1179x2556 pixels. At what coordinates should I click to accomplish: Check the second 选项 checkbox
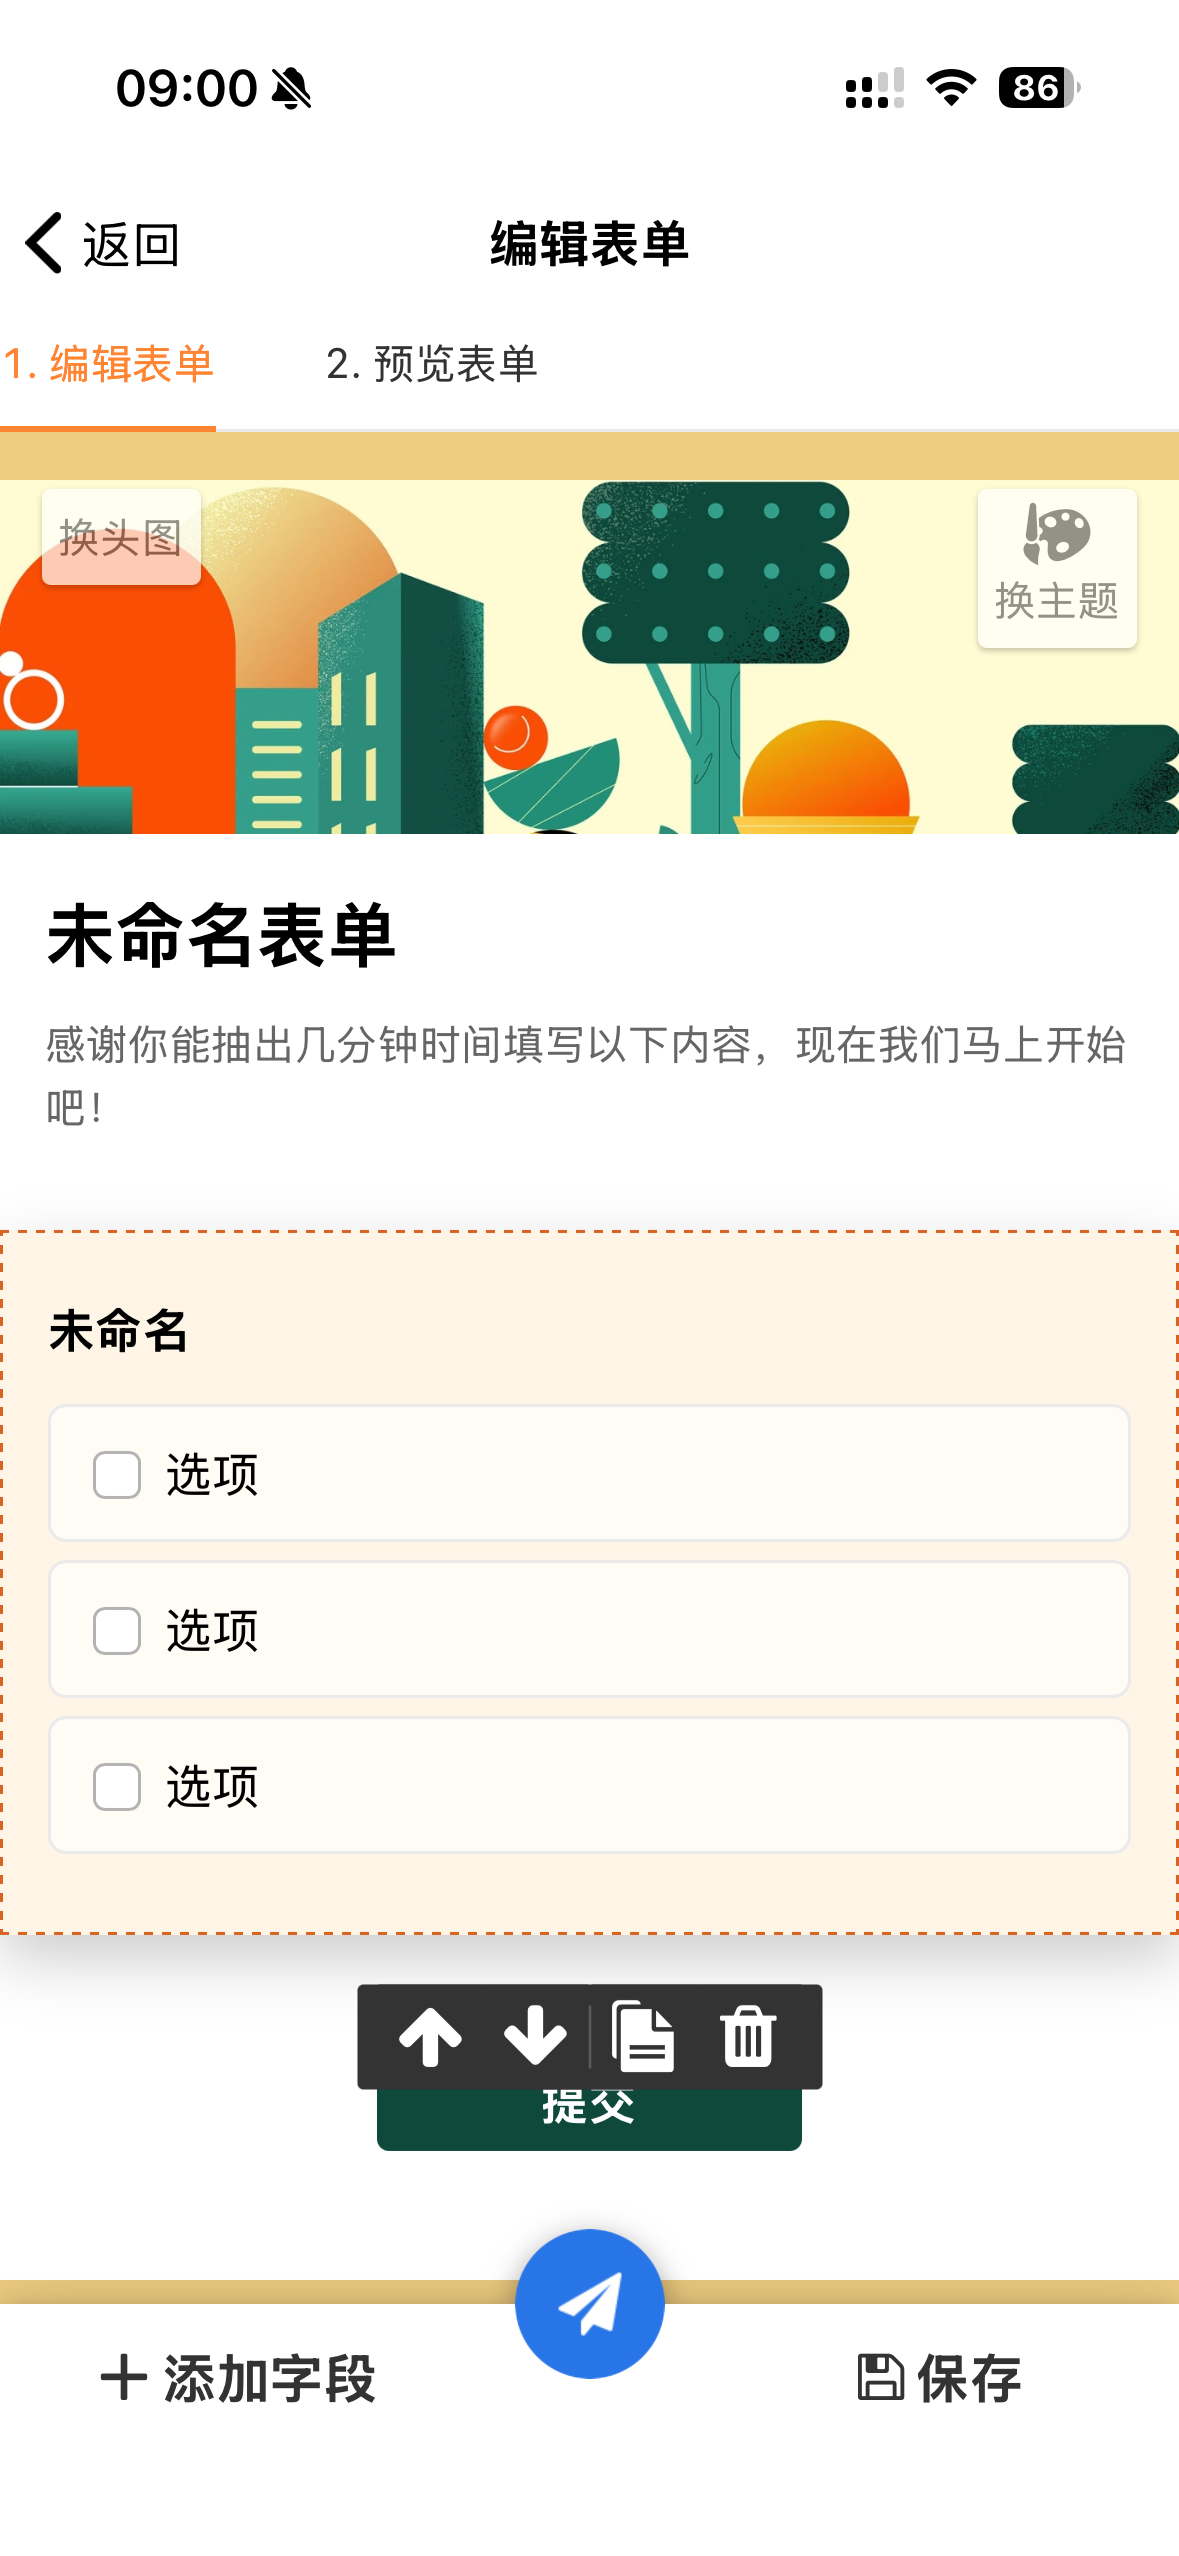[114, 1629]
